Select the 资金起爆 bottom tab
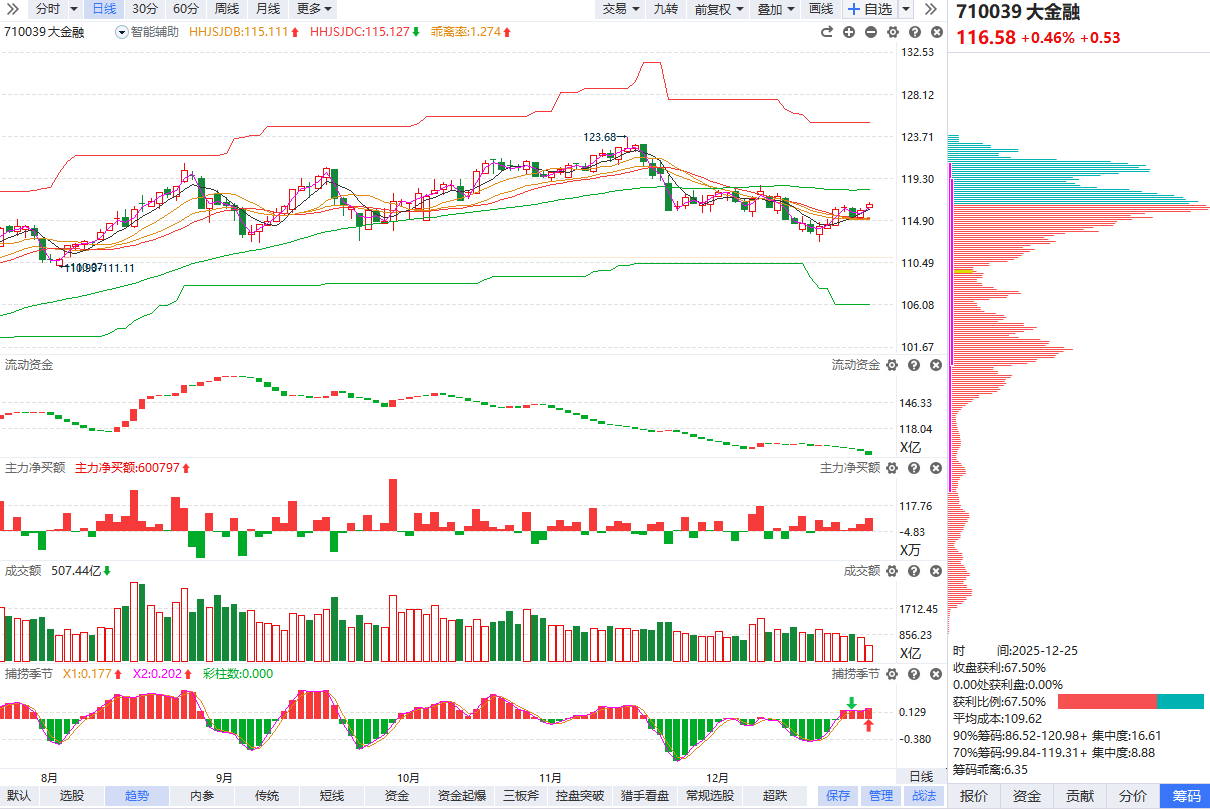1210x810 pixels. 462,796
